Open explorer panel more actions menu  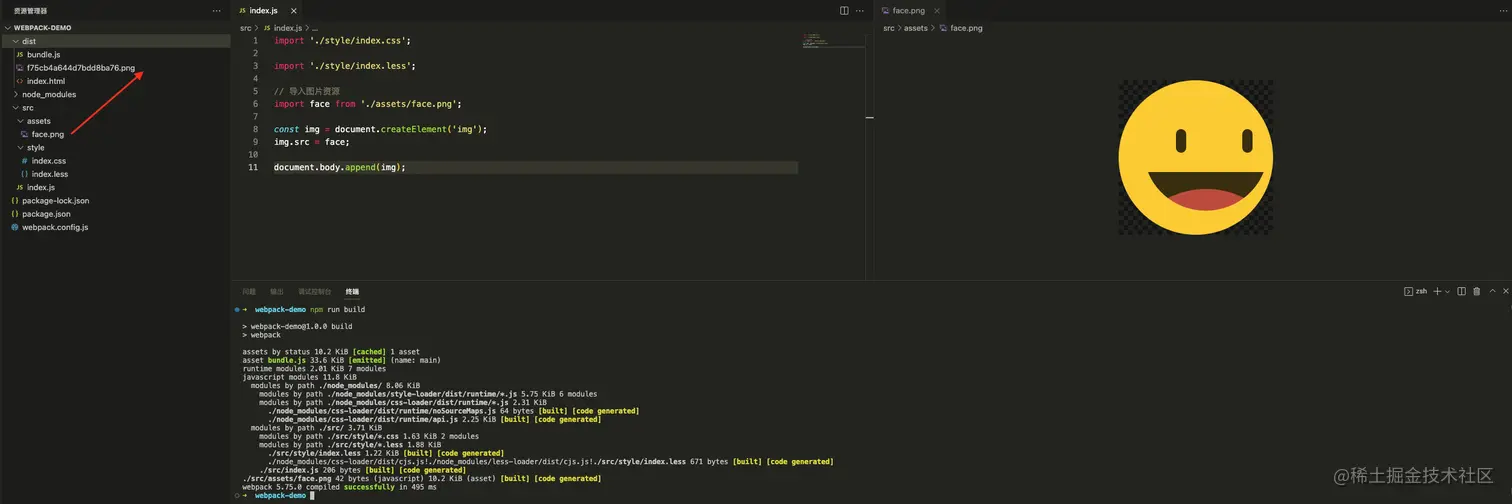(x=216, y=11)
